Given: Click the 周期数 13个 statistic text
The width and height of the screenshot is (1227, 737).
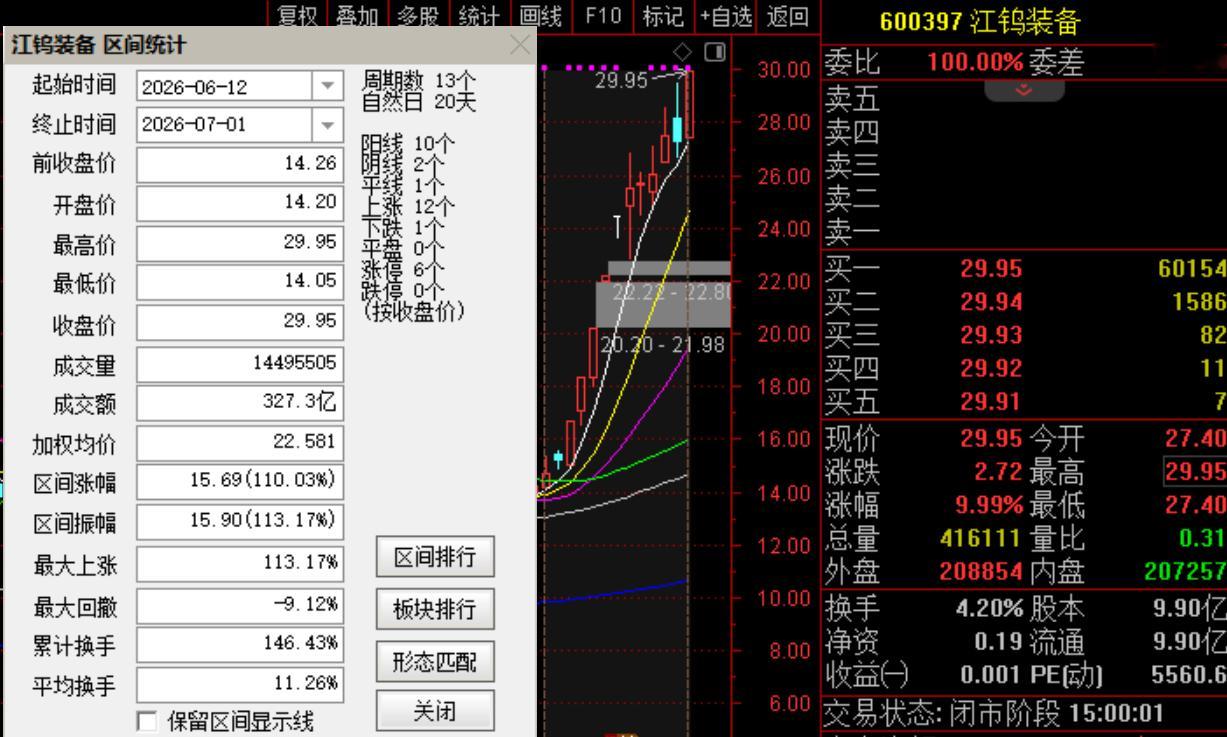Looking at the screenshot, I should [x=419, y=80].
